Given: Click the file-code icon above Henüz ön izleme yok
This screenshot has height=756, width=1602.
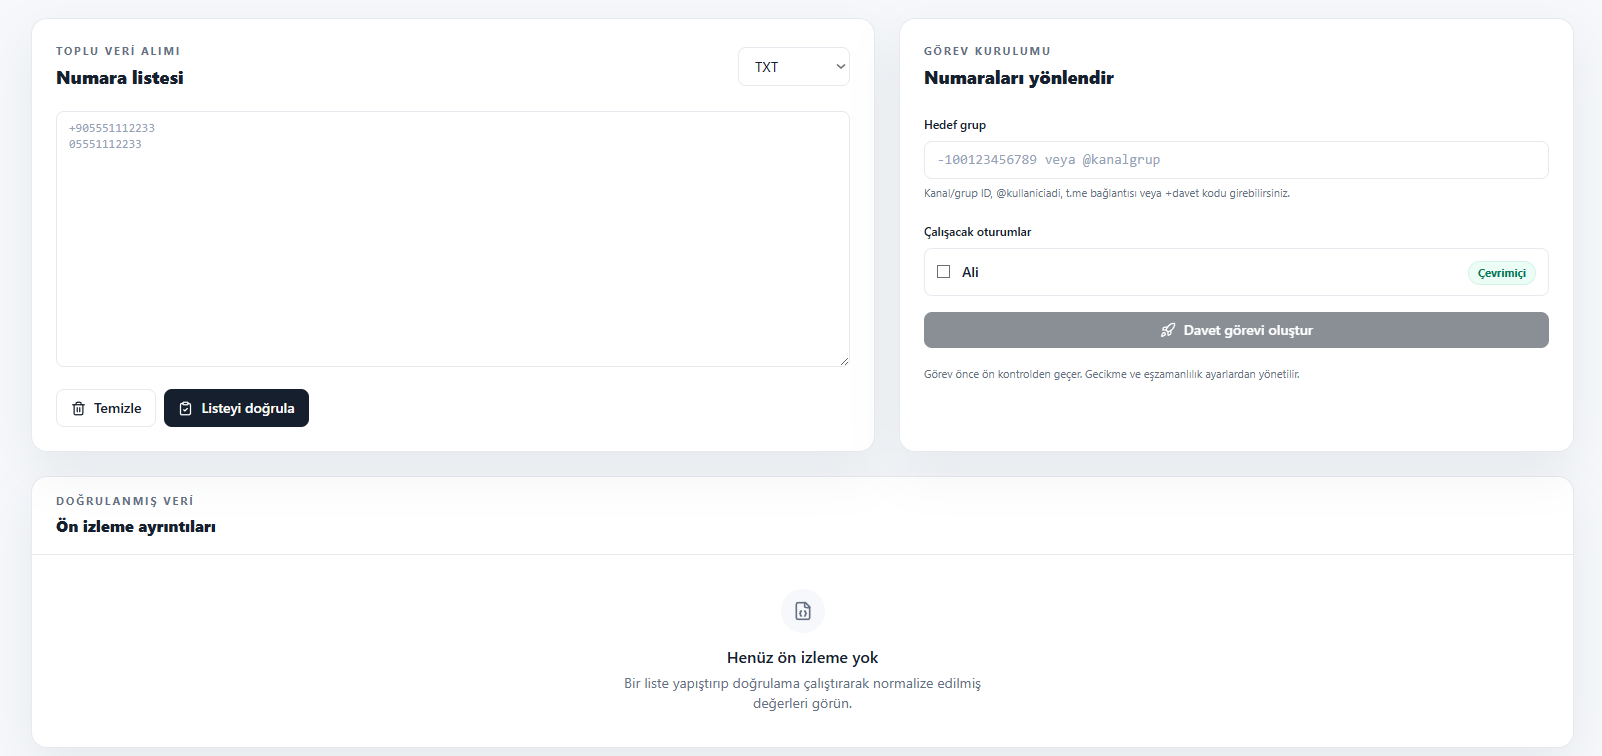Looking at the screenshot, I should pyautogui.click(x=803, y=611).
